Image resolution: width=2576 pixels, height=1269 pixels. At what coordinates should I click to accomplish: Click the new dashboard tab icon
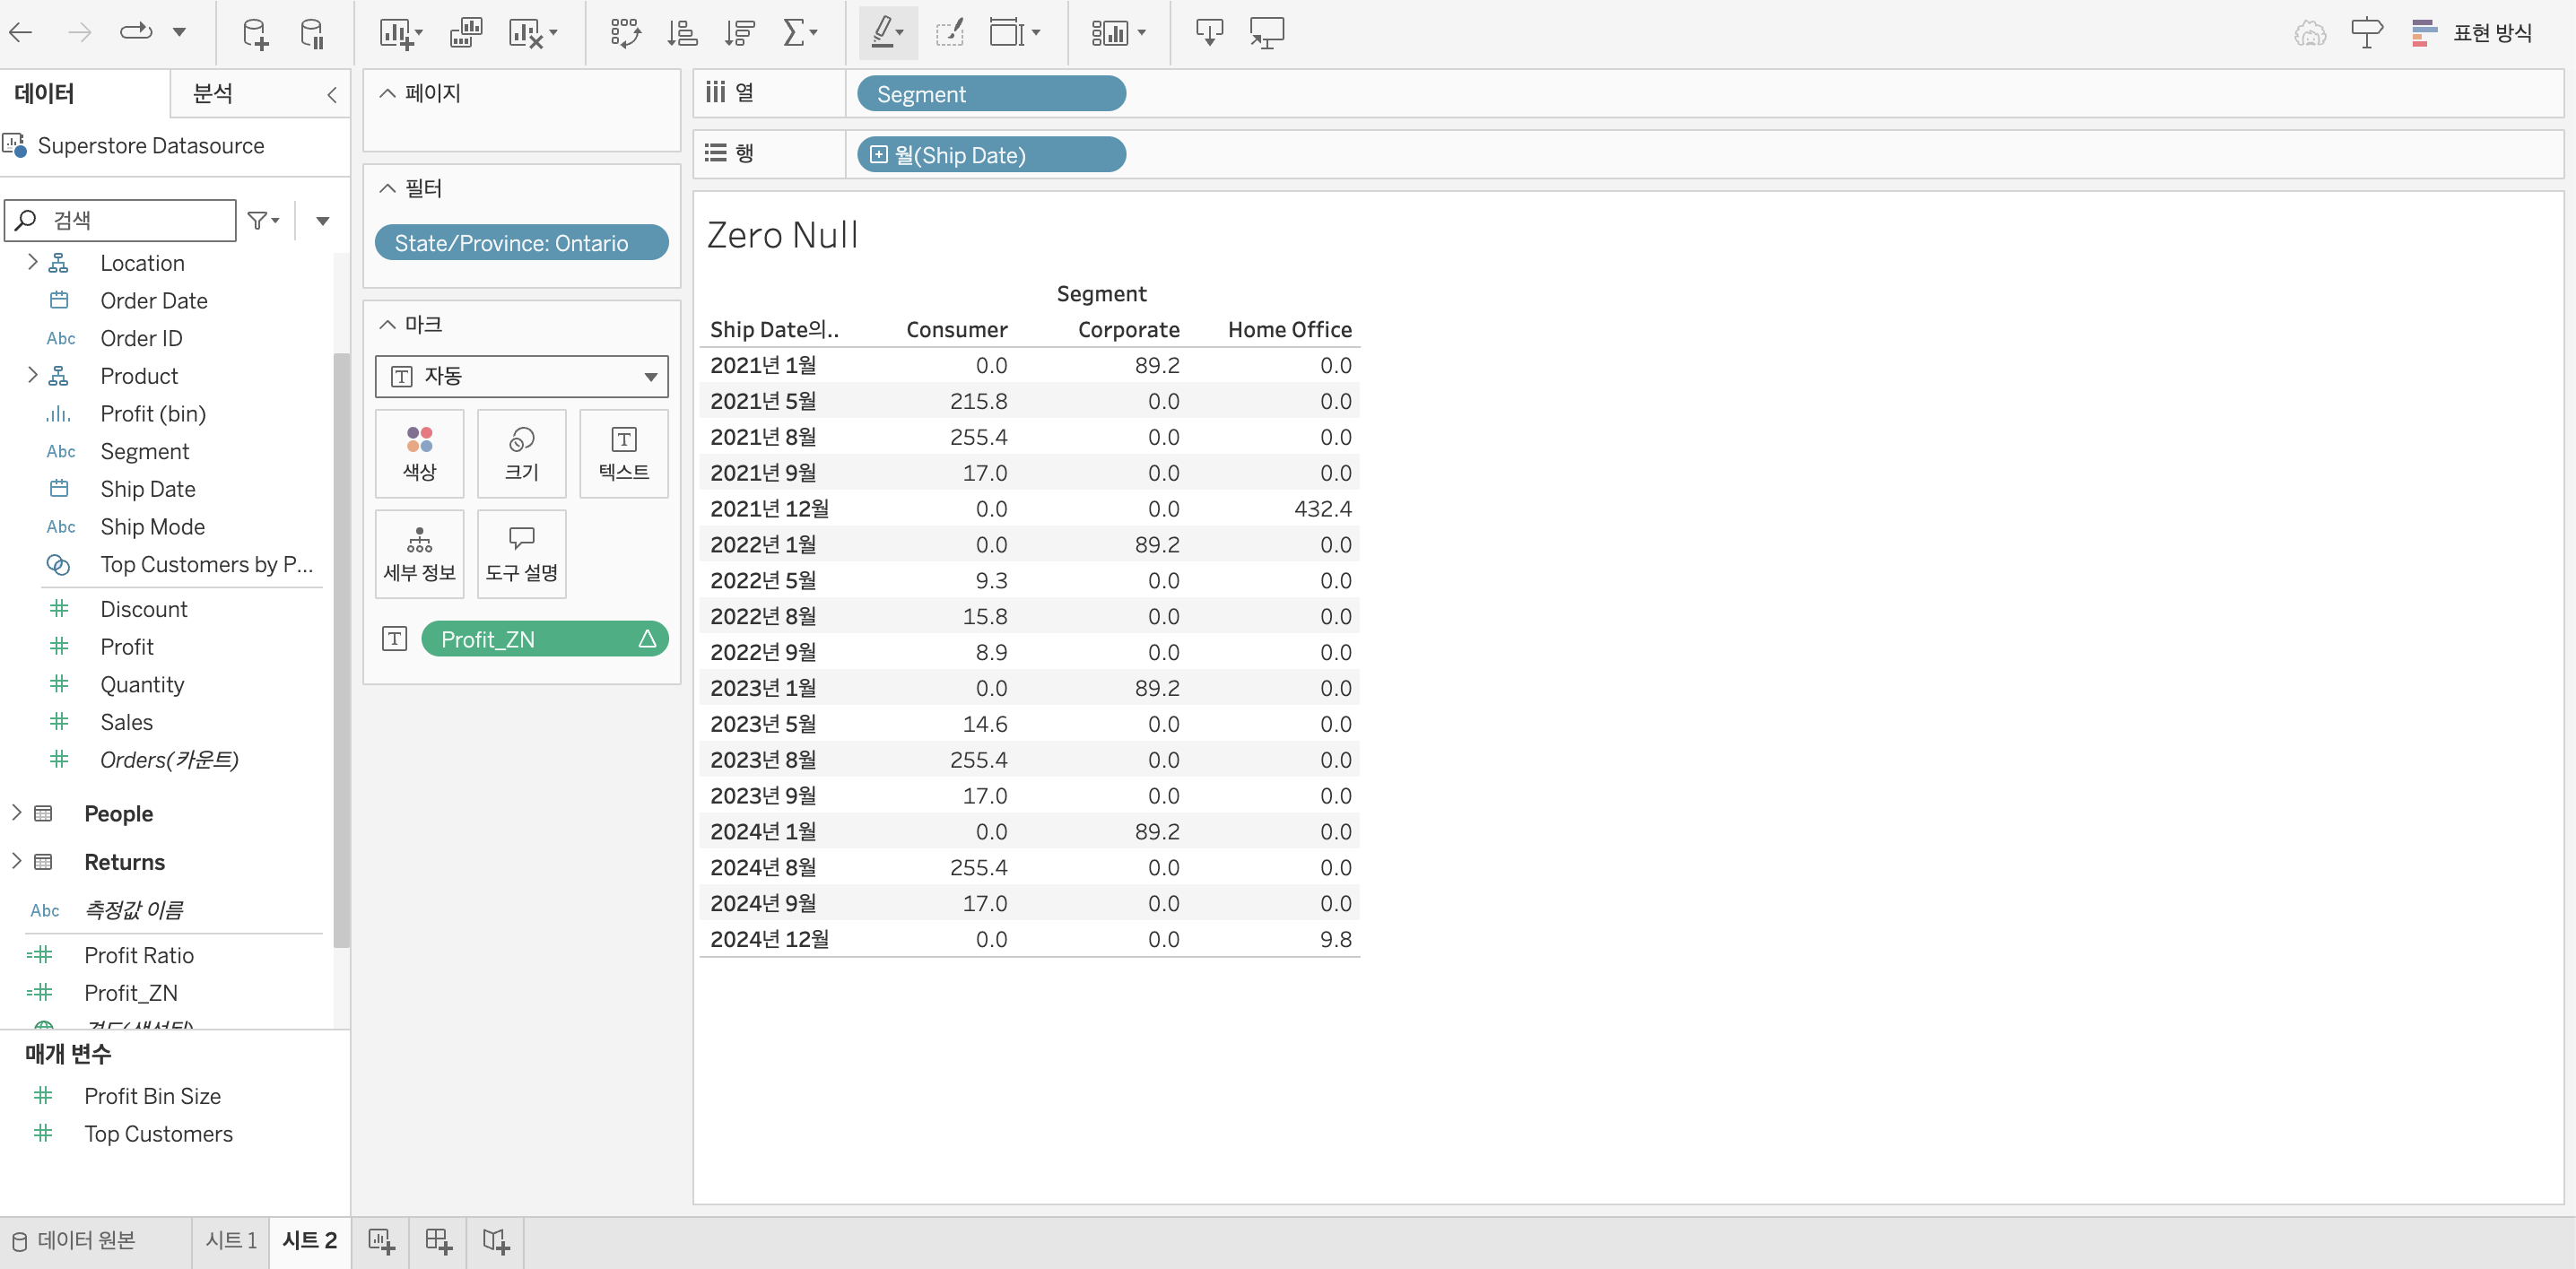[x=439, y=1241]
